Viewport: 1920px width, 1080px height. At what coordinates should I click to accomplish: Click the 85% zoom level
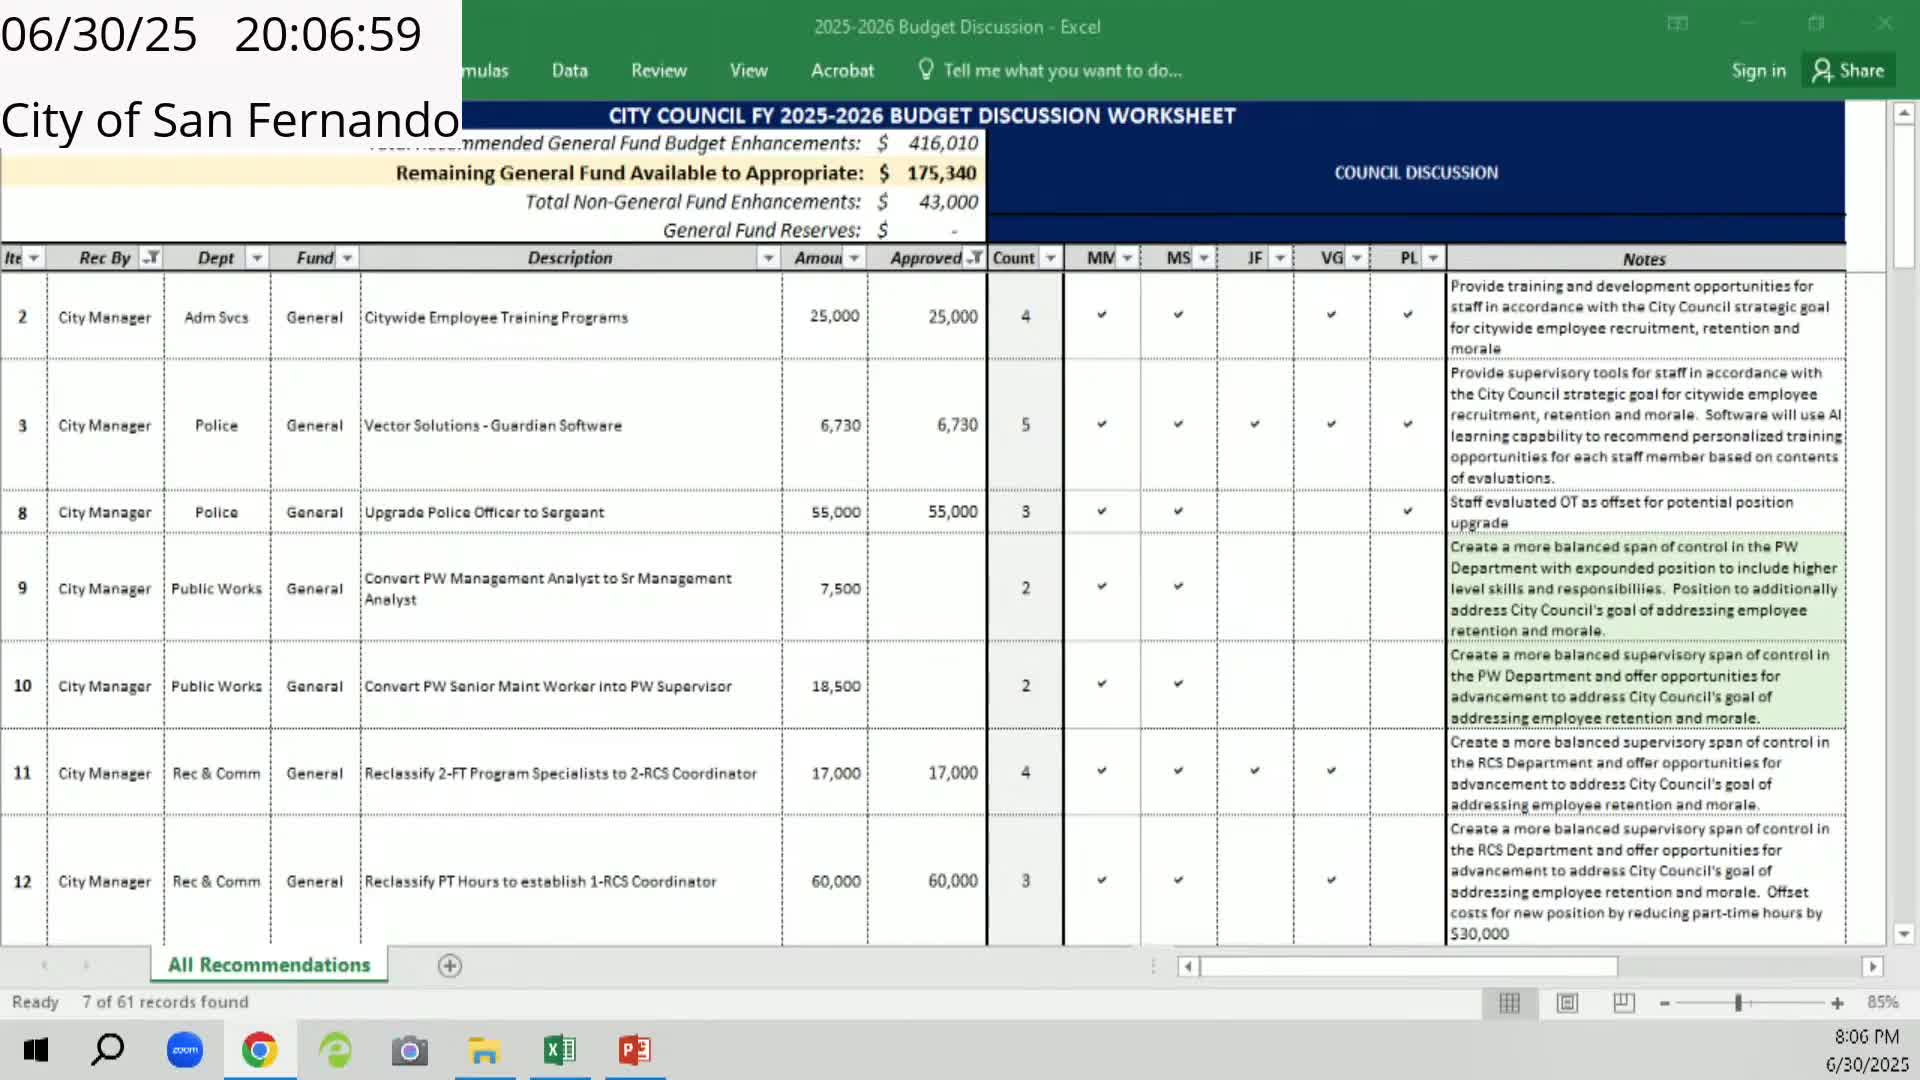(1882, 1002)
